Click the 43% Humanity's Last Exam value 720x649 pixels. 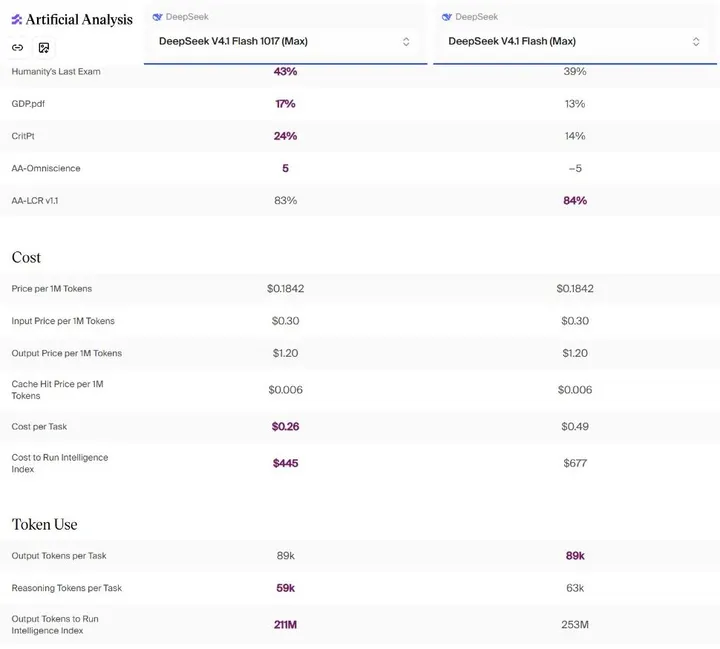tap(285, 71)
